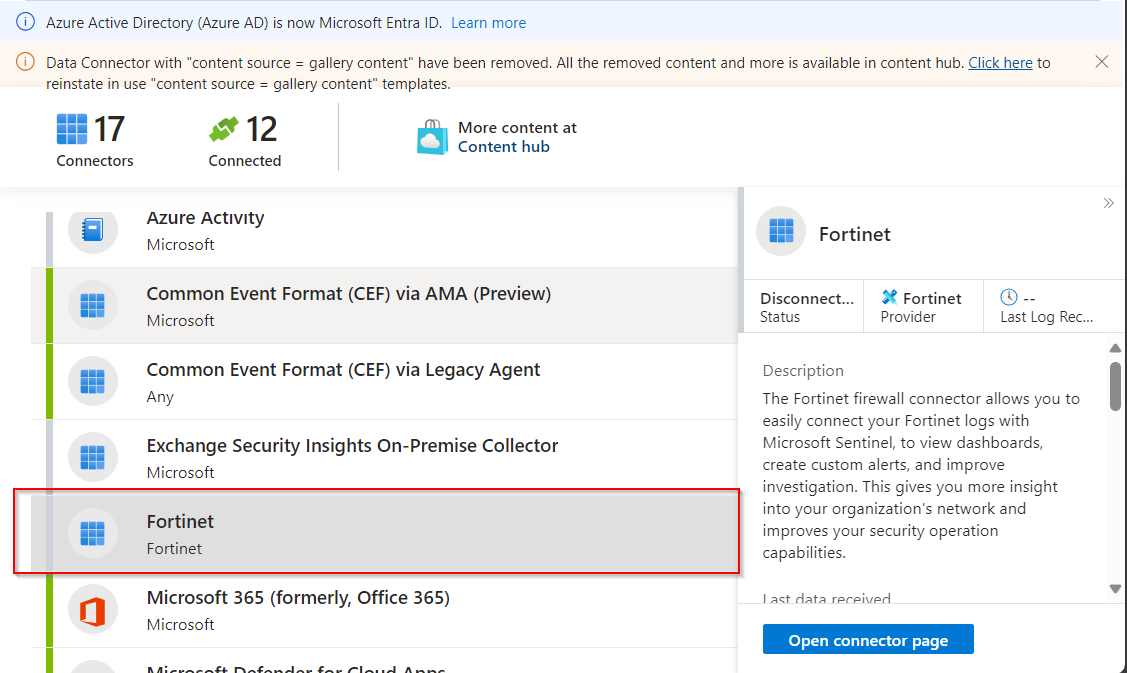Screen dimensions: 1127x673
Task: Click the Common Event Format via AMA connector icon
Action: 92,306
